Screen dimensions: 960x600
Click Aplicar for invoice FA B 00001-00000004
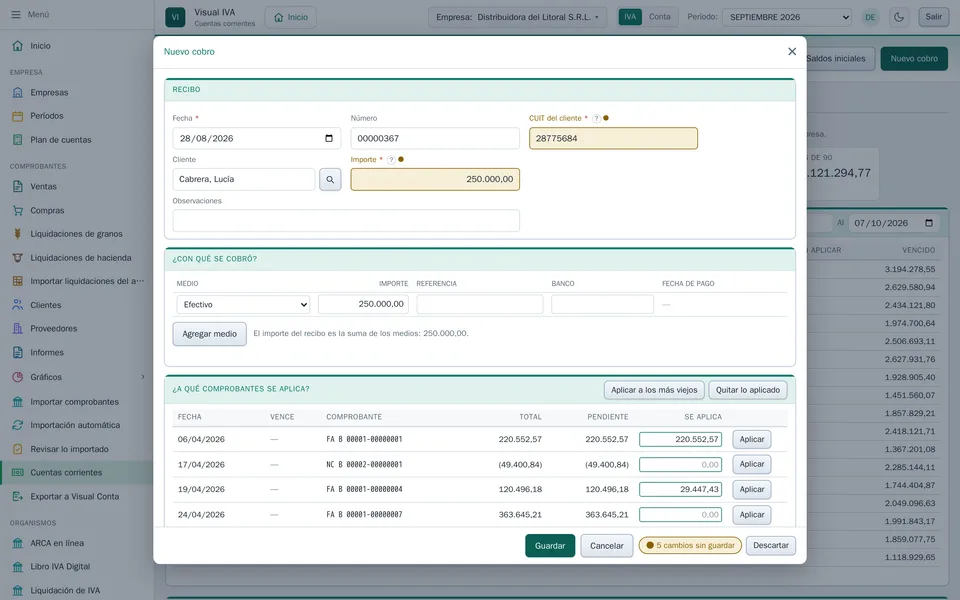tap(752, 489)
